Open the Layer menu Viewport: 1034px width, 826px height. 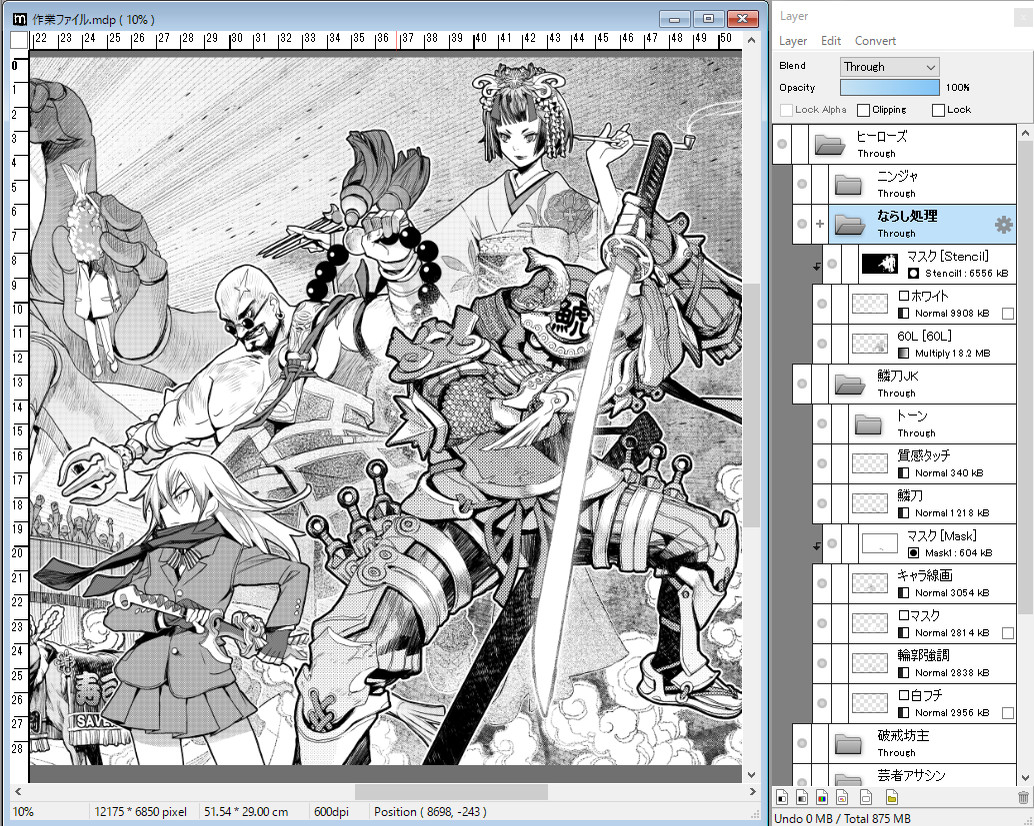[x=792, y=41]
